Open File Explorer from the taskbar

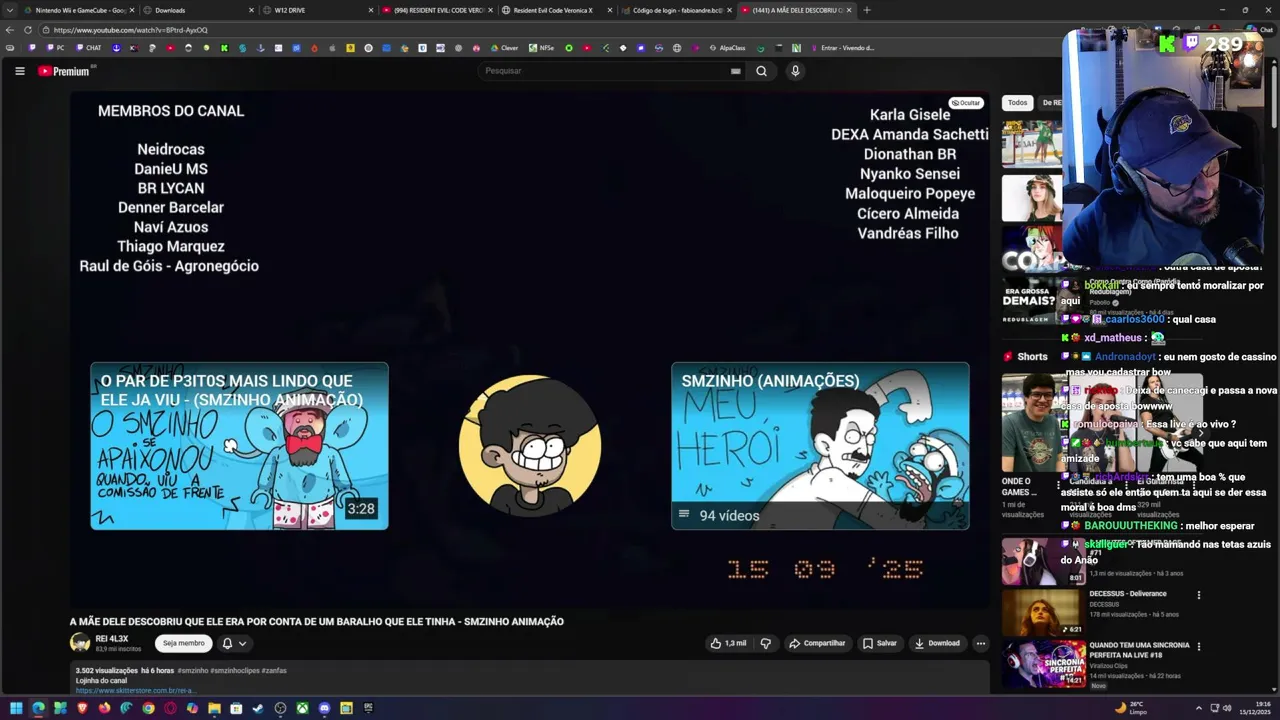[x=214, y=708]
